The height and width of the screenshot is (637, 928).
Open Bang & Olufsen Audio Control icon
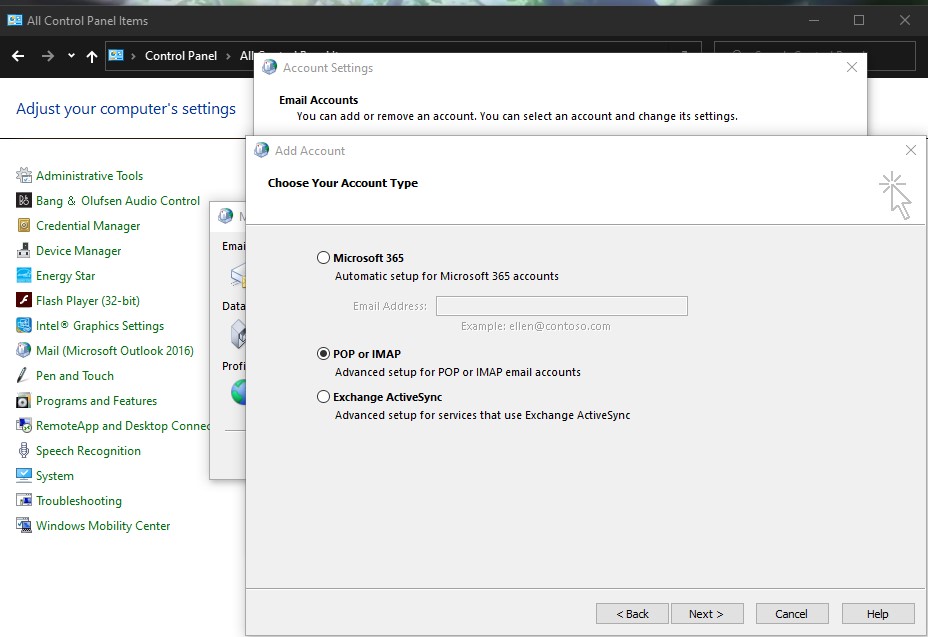(x=24, y=200)
